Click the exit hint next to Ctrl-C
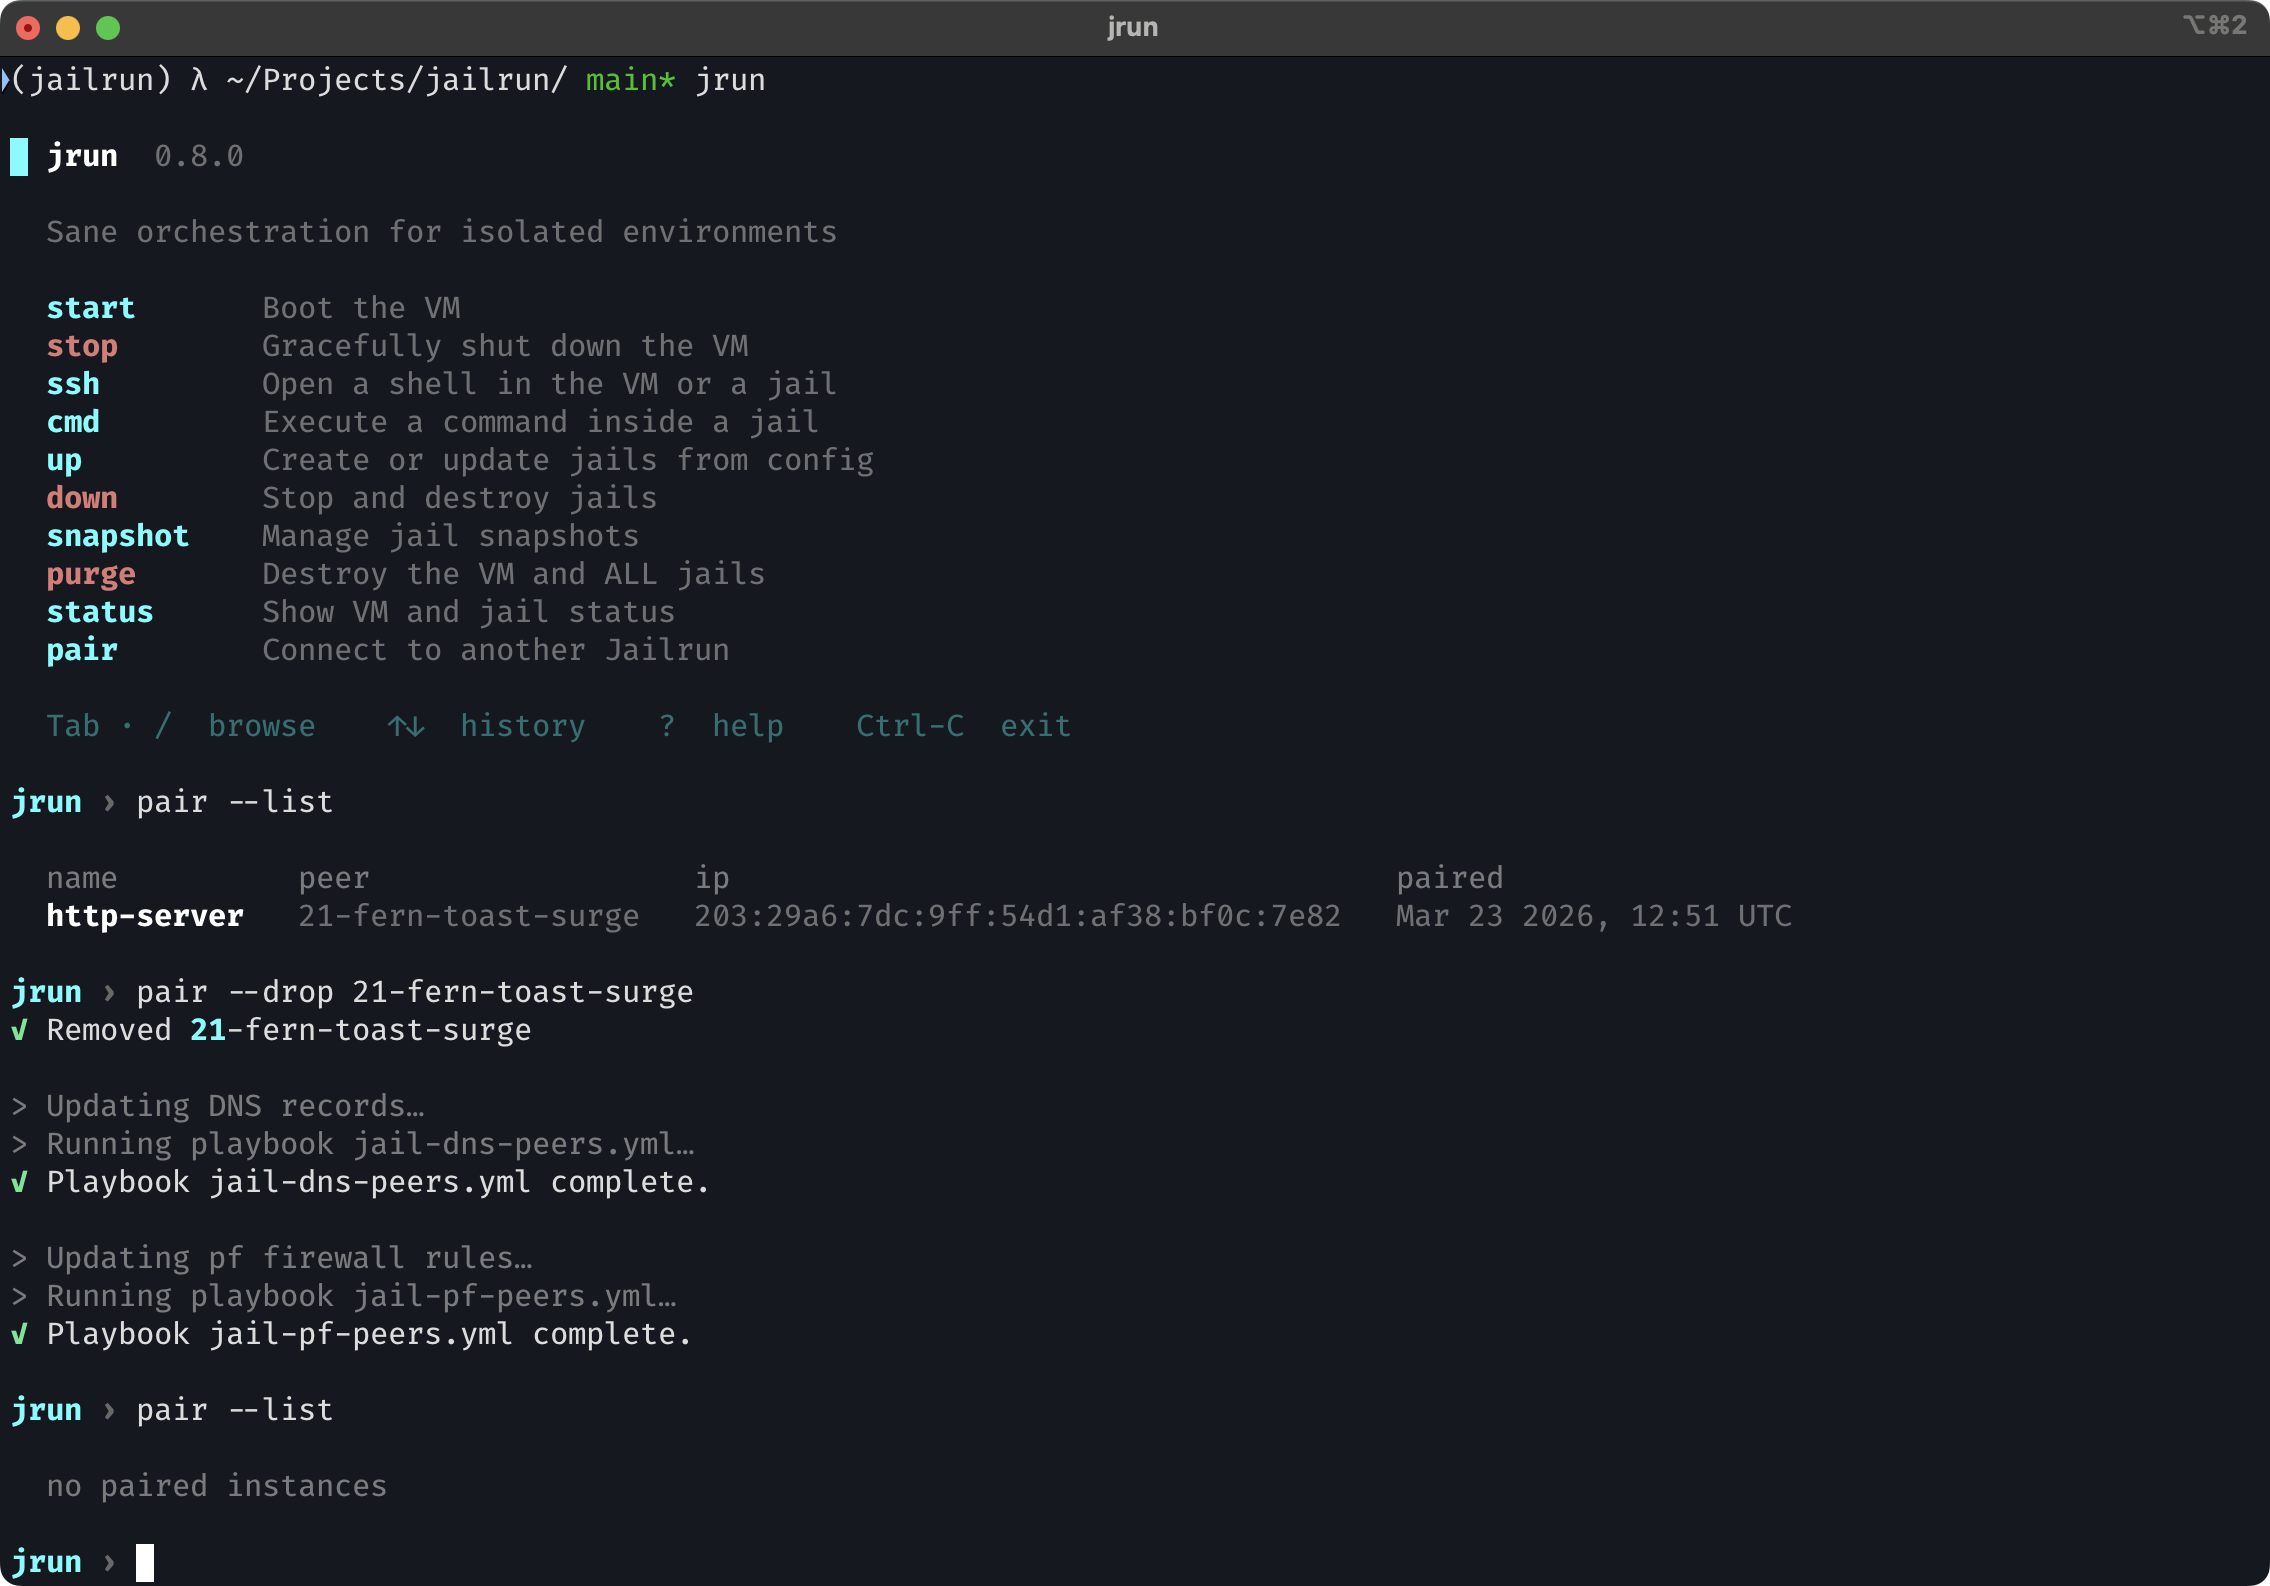This screenshot has height=1586, width=2270. click(x=1035, y=726)
